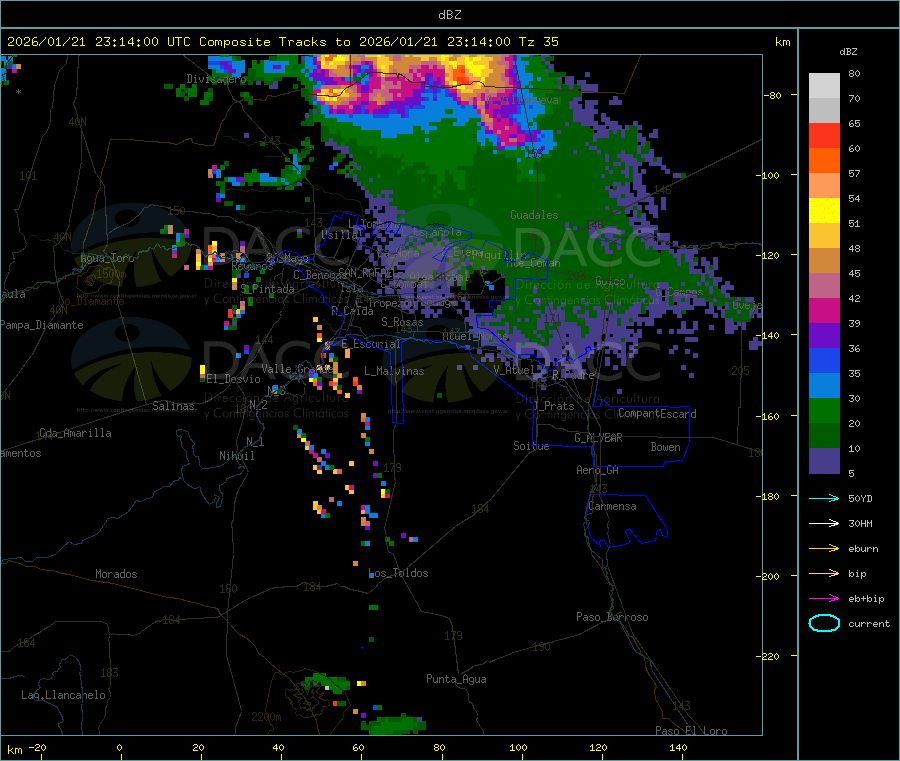This screenshot has height=761, width=900.
Task: Click the Morados place label
Action: click(x=116, y=574)
